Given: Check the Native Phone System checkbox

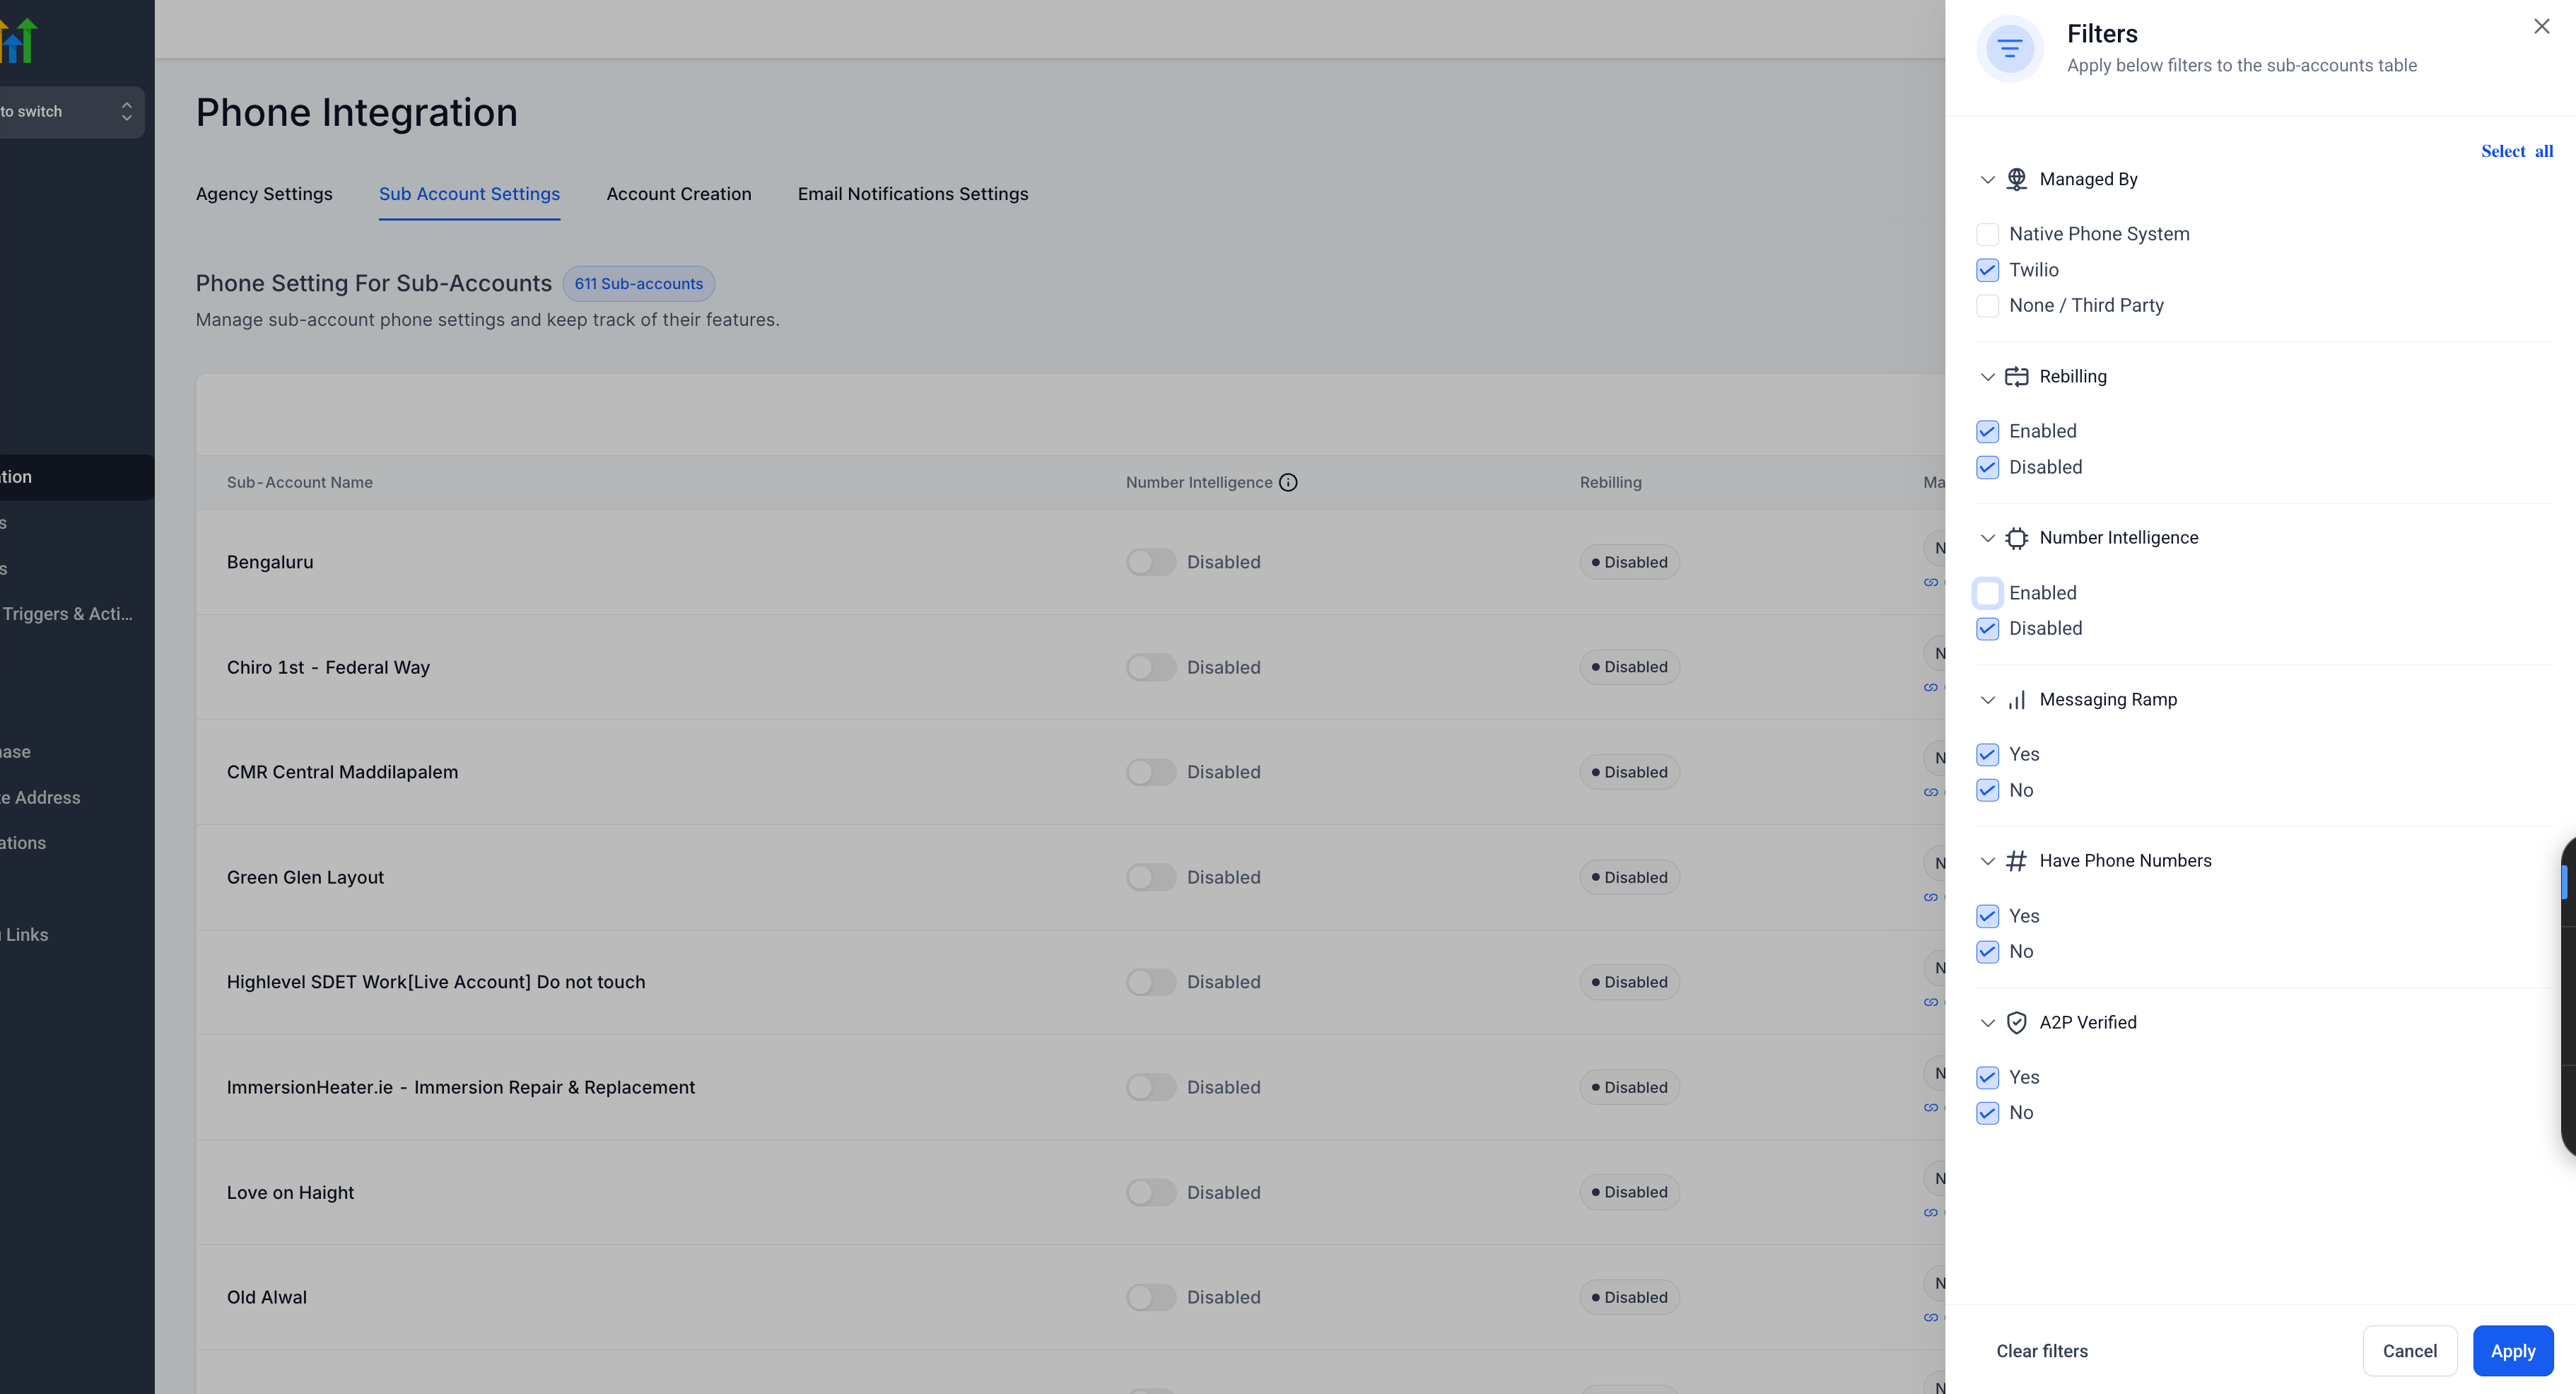Looking at the screenshot, I should (x=1987, y=234).
